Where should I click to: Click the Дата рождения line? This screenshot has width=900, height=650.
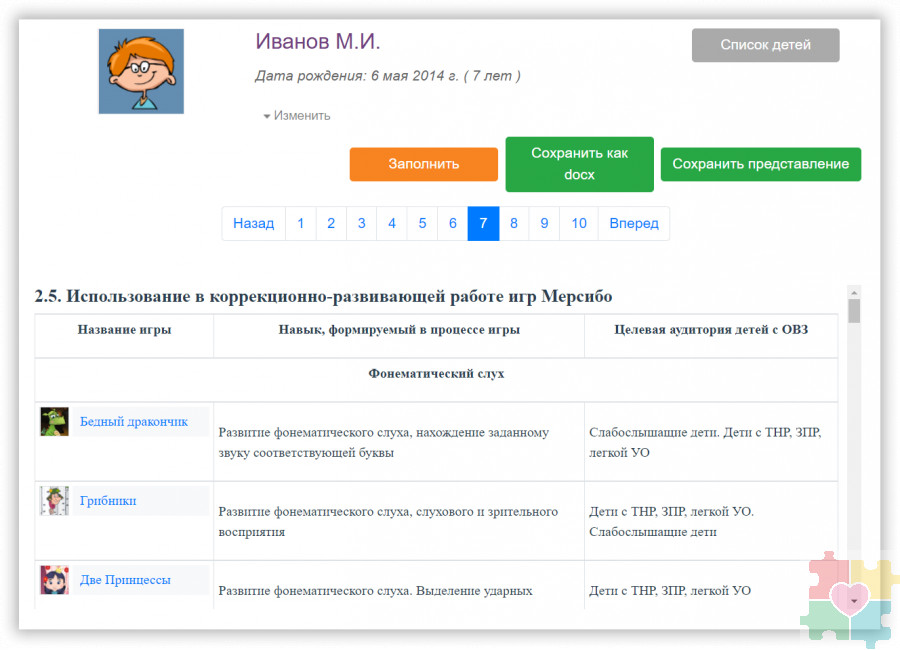[388, 76]
